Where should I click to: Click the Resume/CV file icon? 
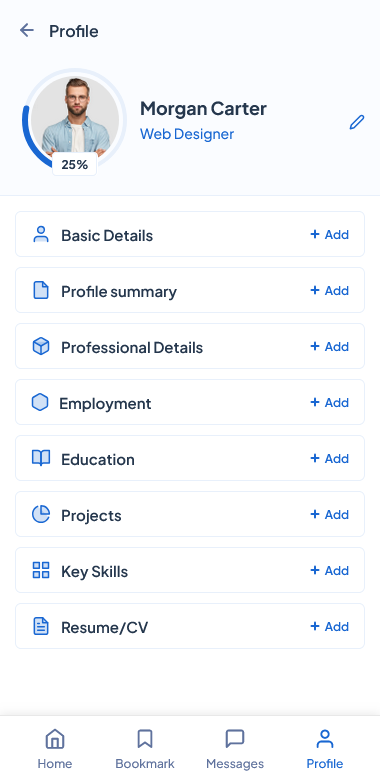click(41, 626)
